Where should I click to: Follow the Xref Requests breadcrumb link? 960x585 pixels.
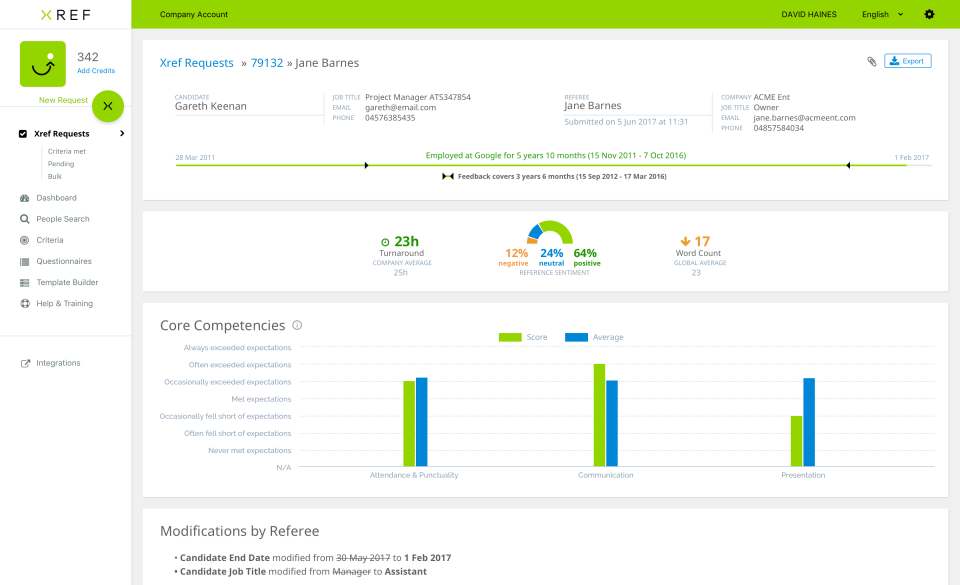tap(196, 62)
